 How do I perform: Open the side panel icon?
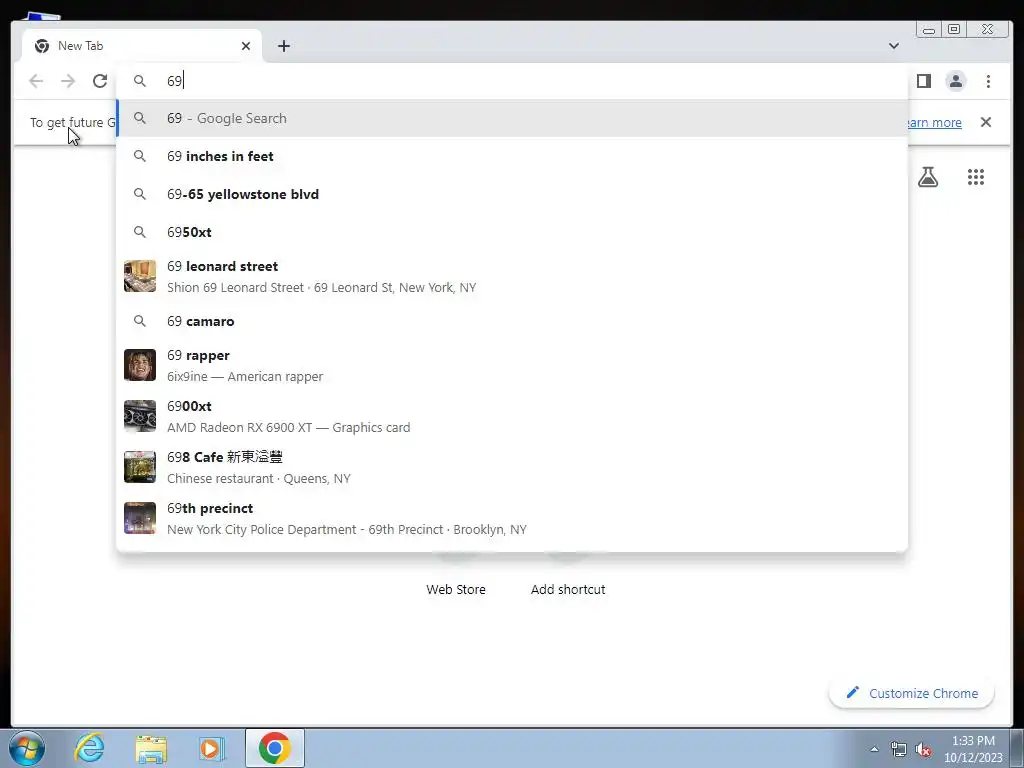[923, 81]
